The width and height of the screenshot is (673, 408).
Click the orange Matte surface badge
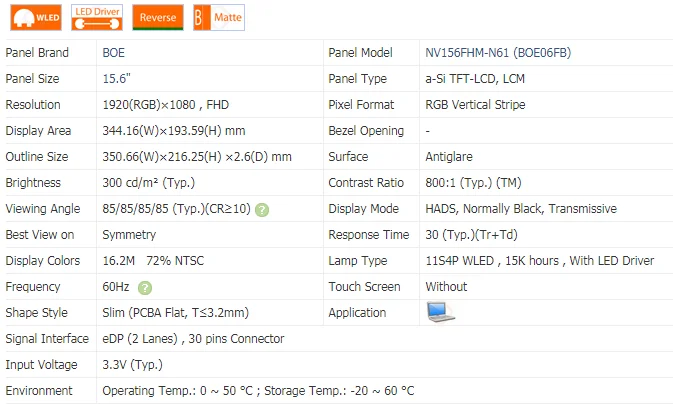coord(217,17)
